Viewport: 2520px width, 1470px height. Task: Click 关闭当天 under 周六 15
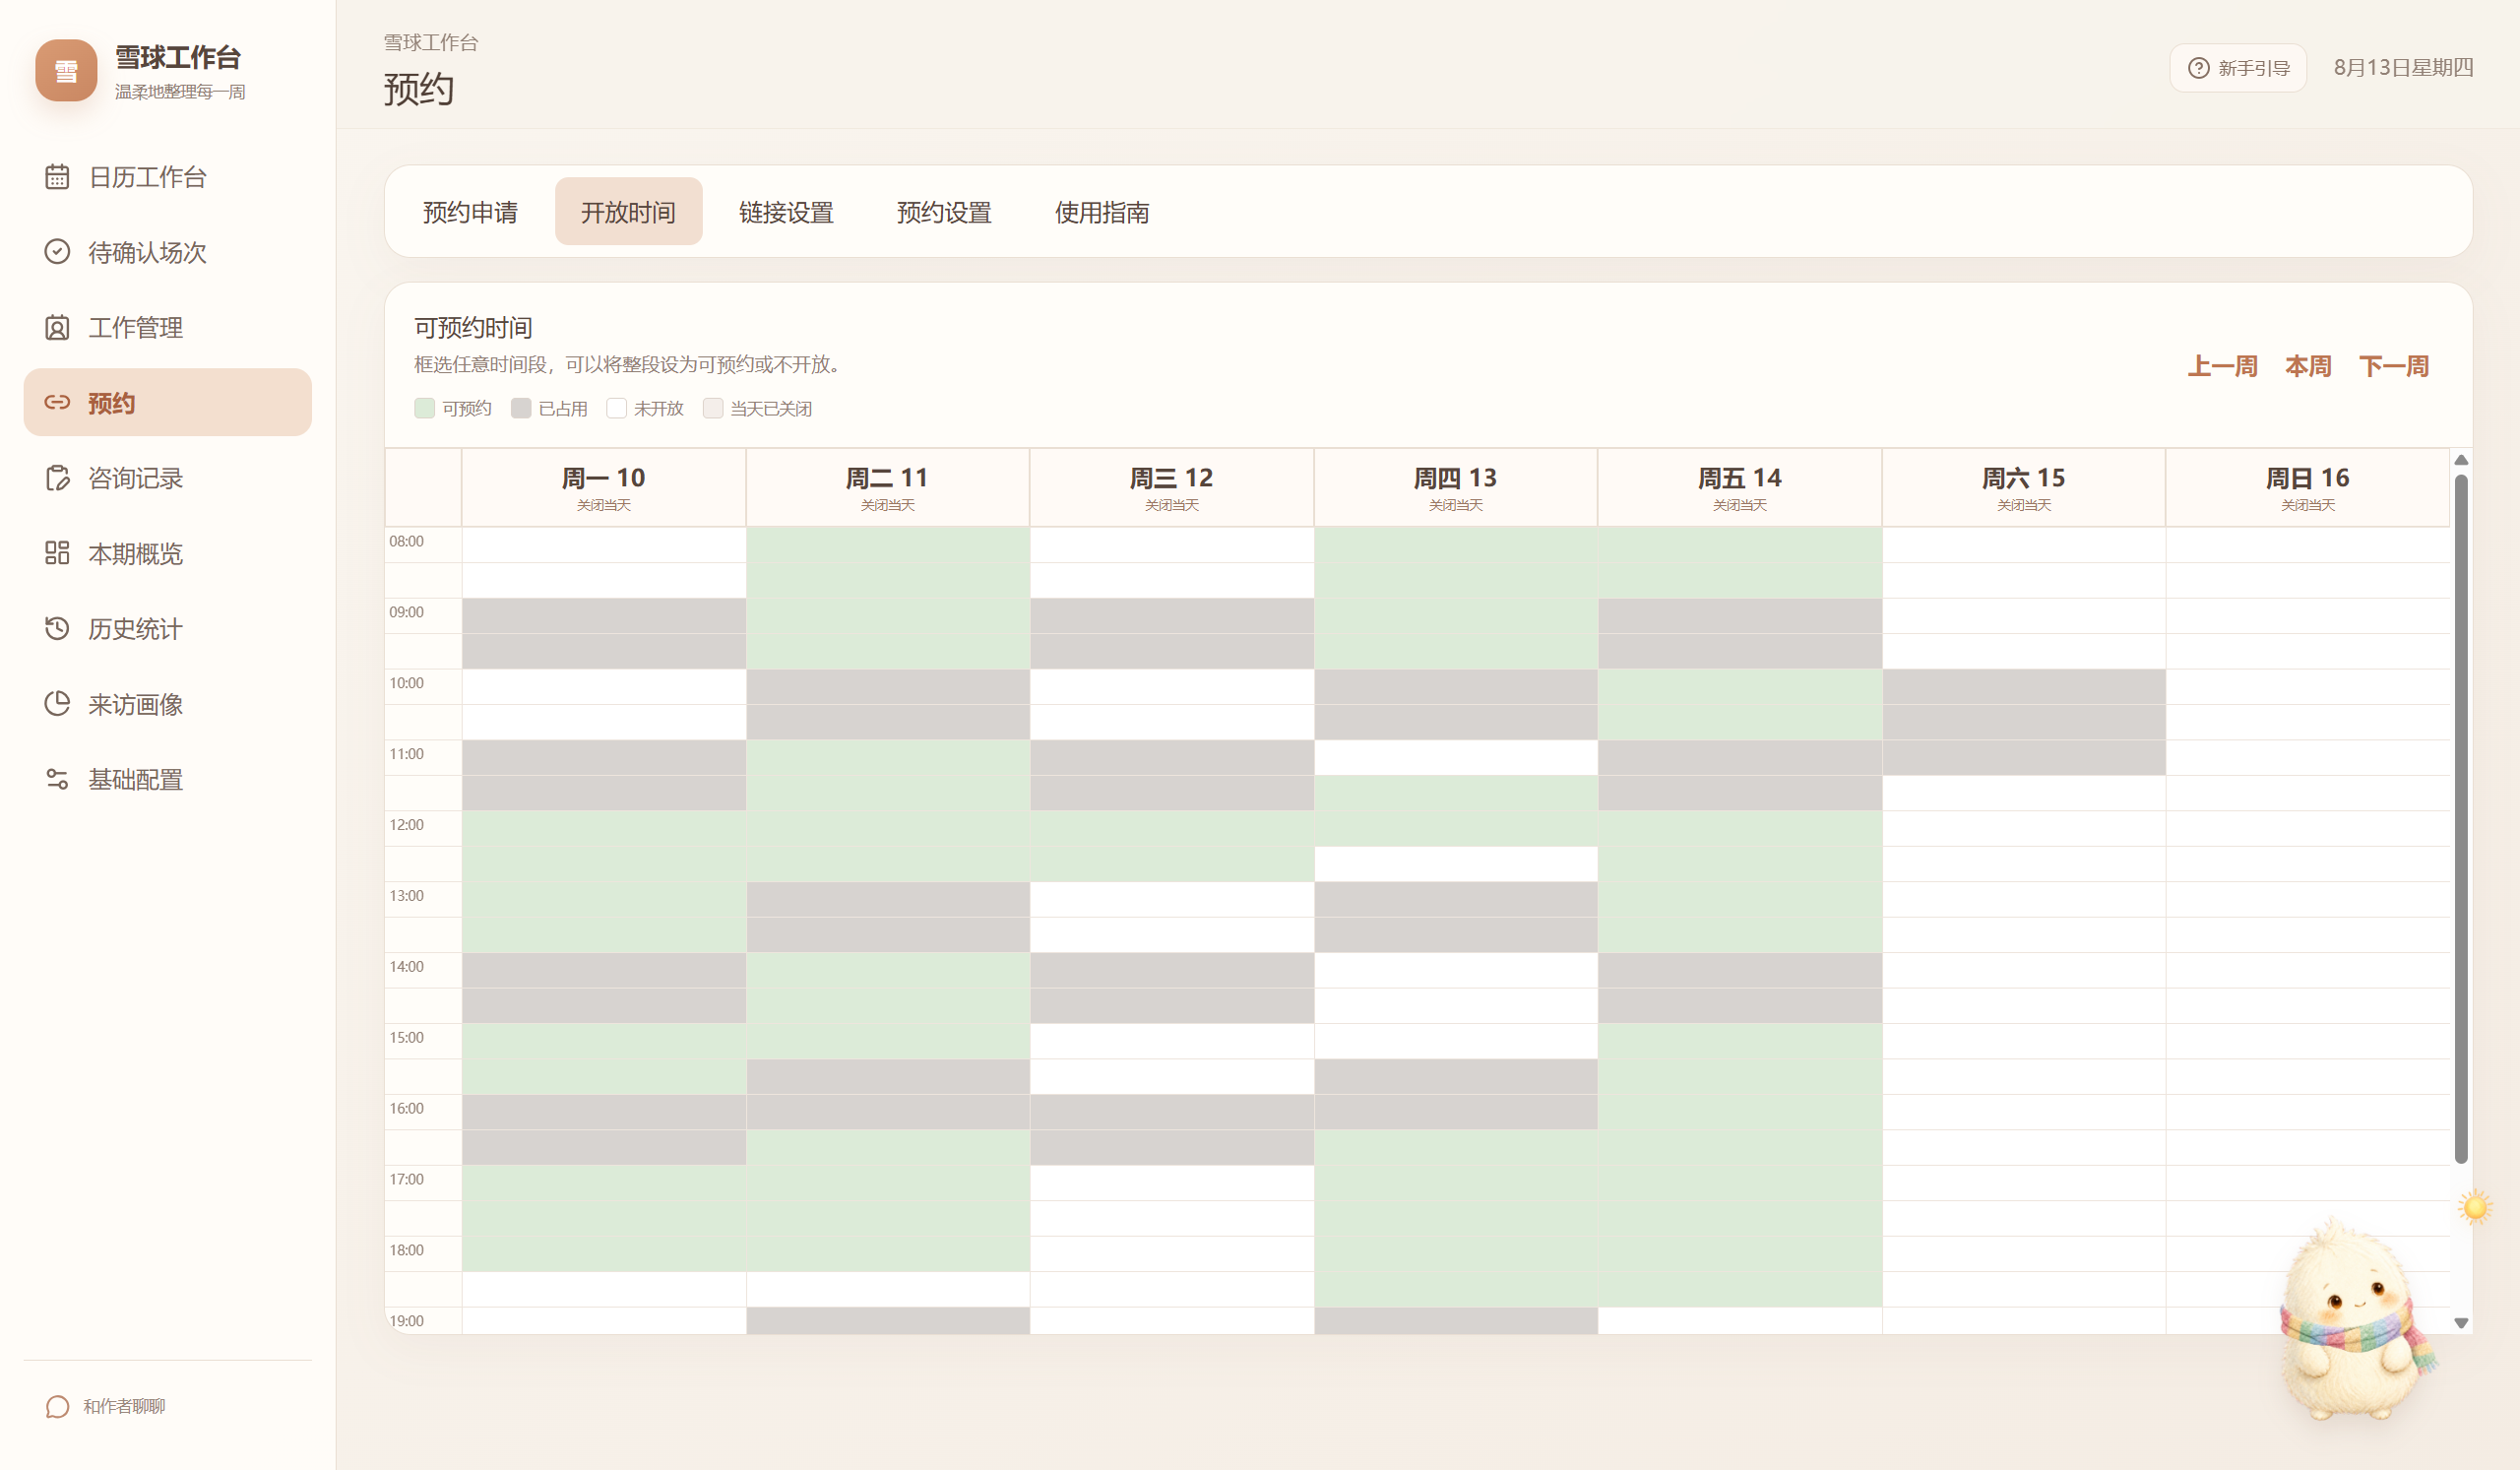point(2024,505)
